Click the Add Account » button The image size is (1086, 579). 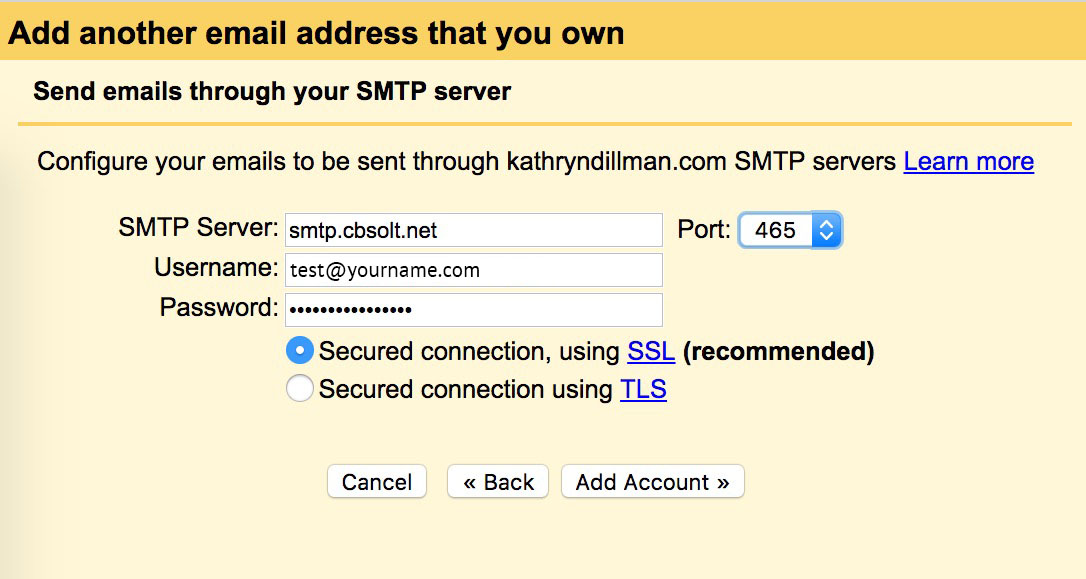(652, 482)
